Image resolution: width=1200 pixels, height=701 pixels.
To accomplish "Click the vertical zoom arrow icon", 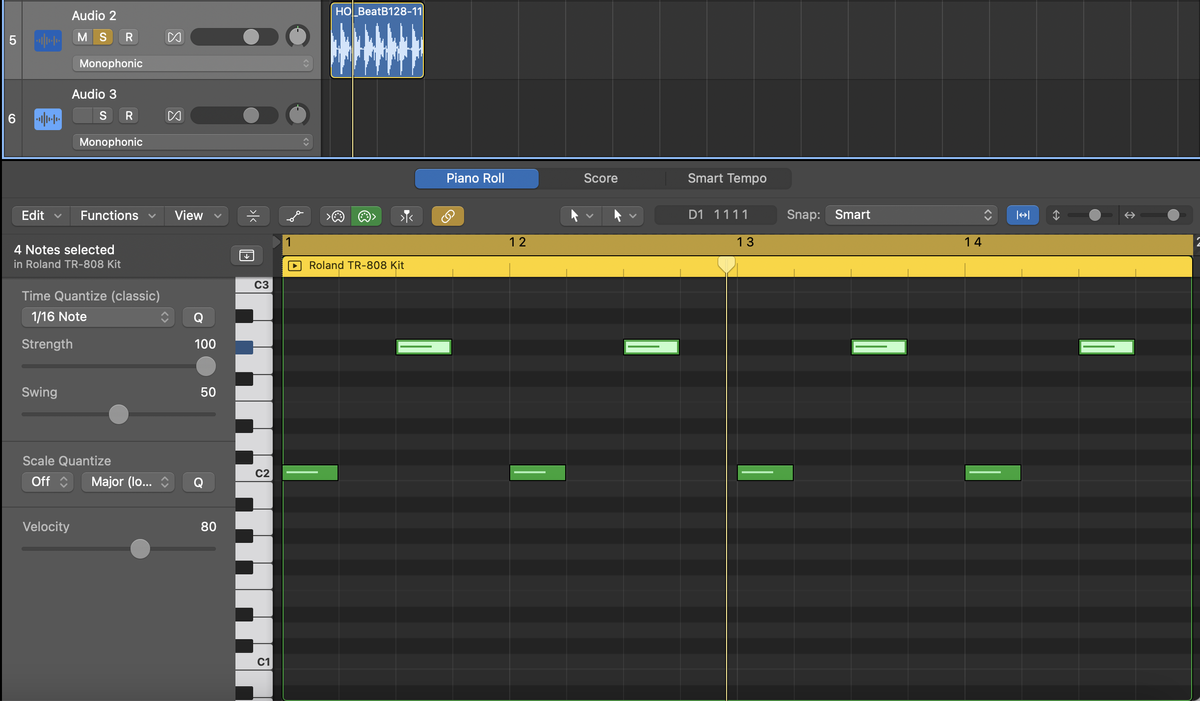I will pyautogui.click(x=1057, y=215).
